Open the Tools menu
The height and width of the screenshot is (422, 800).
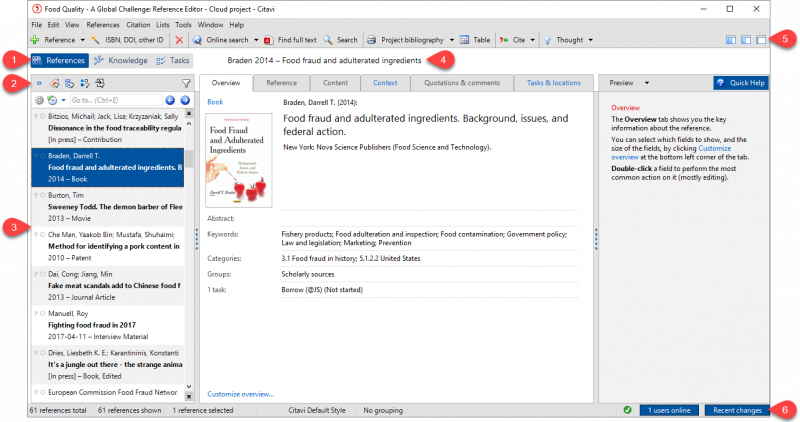click(x=183, y=24)
